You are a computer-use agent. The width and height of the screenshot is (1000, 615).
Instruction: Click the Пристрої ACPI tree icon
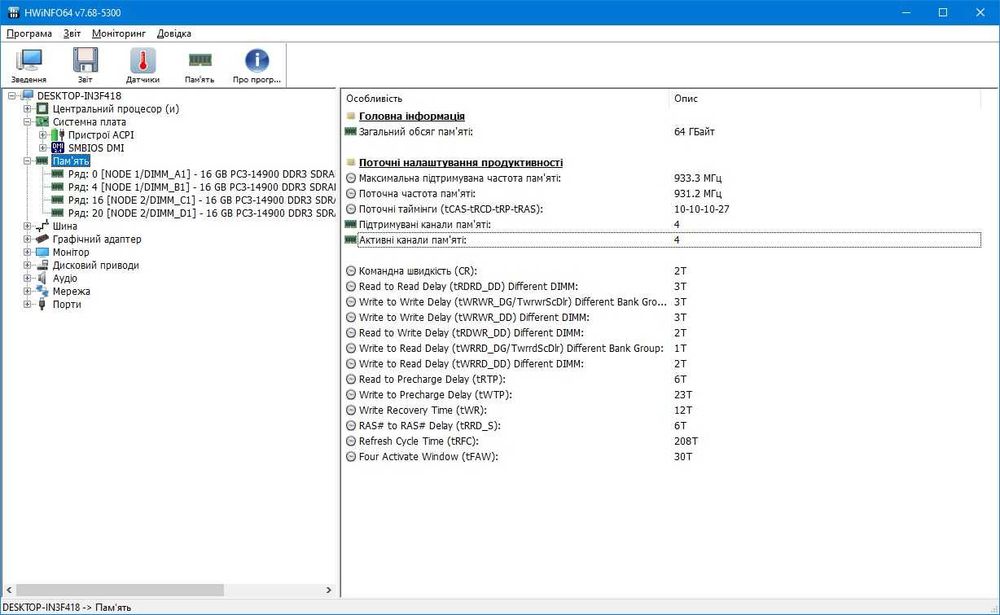[x=58, y=135]
